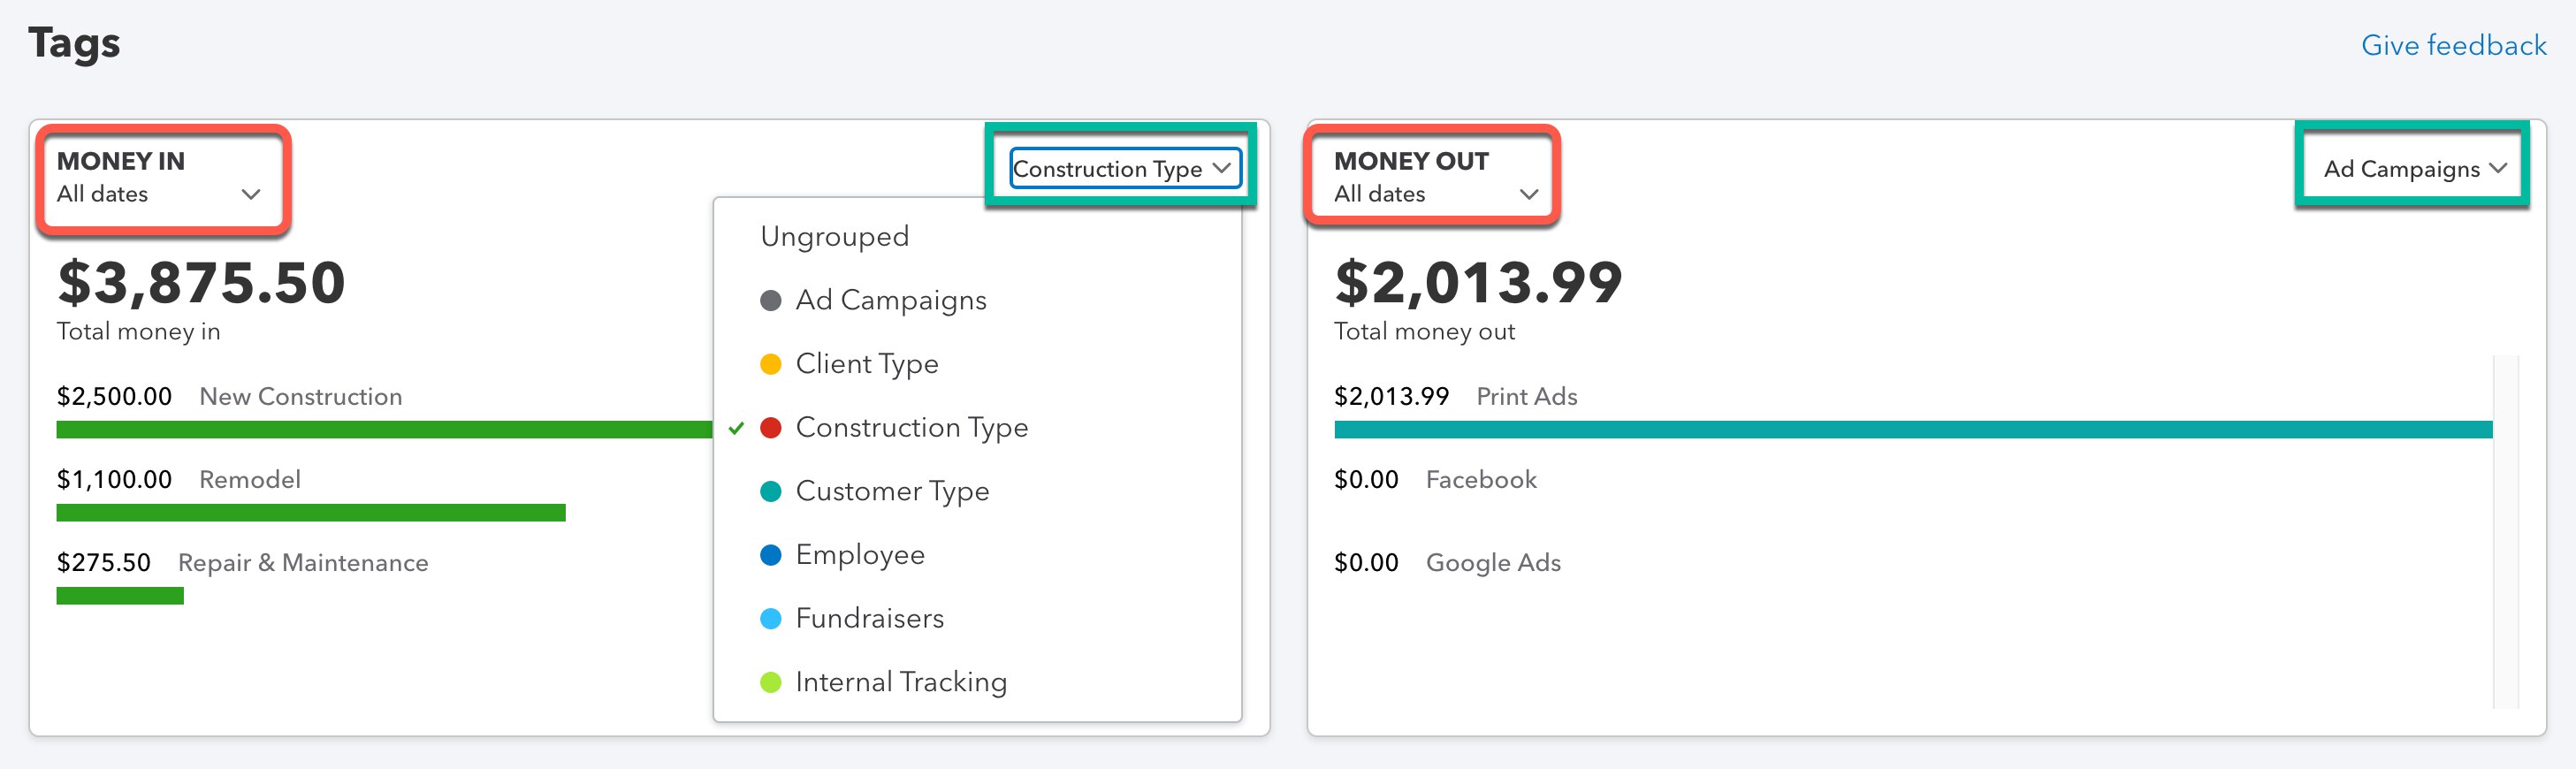Click the red Construction Type dot icon
The width and height of the screenshot is (2576, 769).
[770, 428]
